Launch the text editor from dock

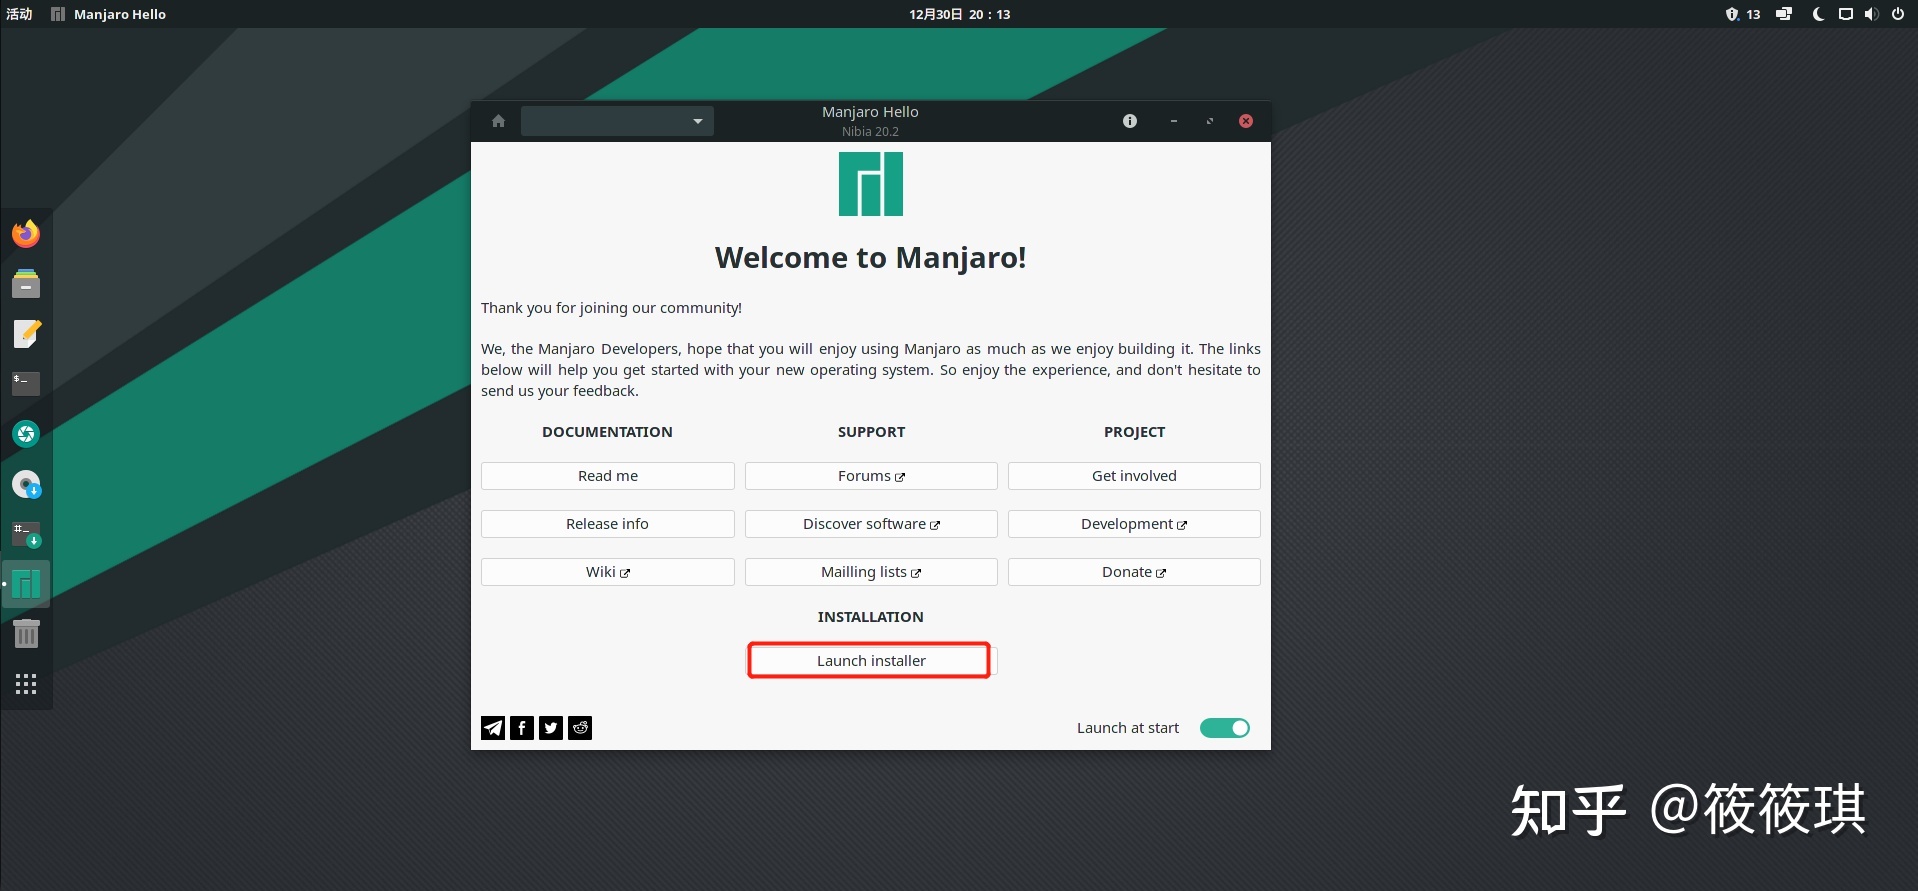(26, 334)
